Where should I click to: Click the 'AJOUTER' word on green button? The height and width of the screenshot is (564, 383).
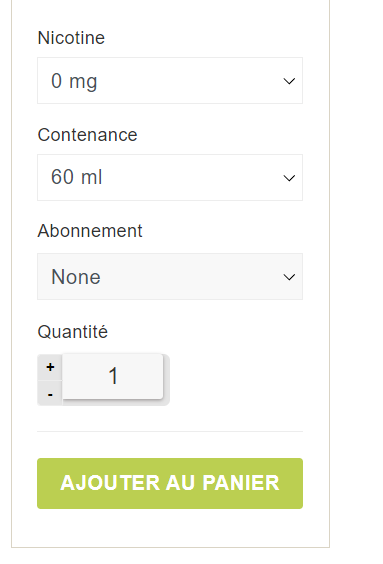(110, 483)
